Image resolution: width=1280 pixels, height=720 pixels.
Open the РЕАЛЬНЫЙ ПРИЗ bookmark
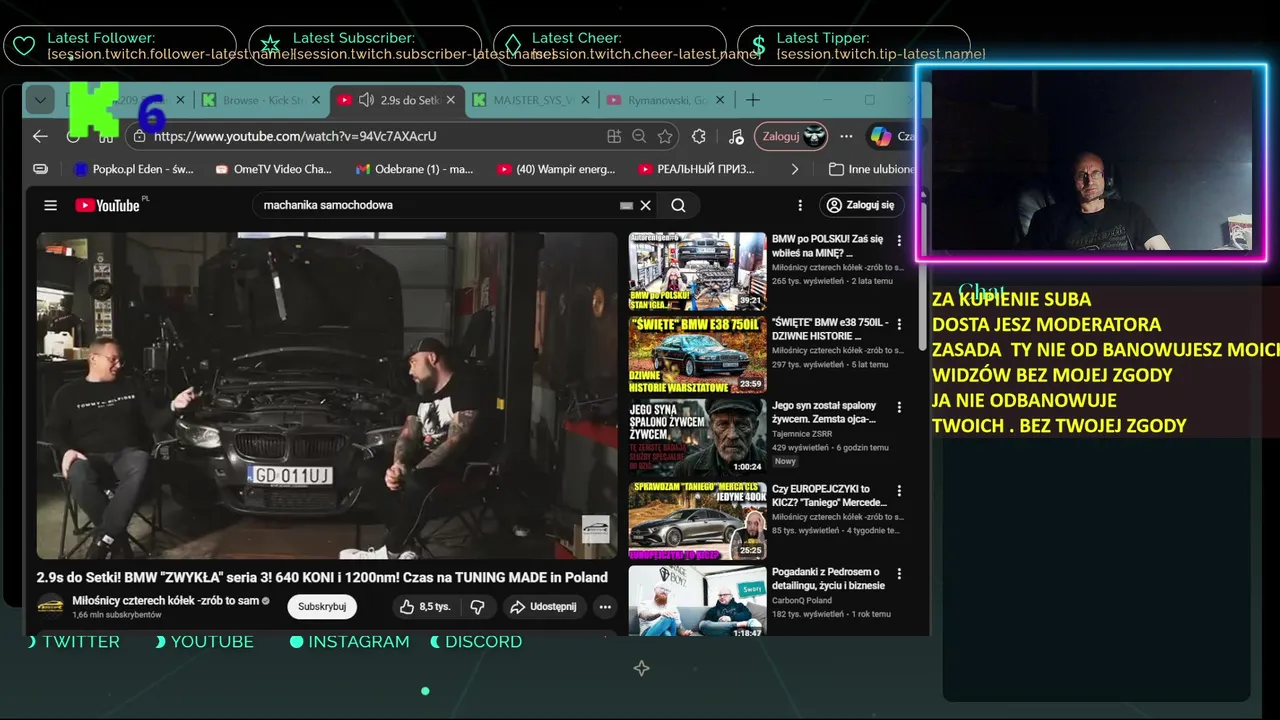click(x=697, y=169)
